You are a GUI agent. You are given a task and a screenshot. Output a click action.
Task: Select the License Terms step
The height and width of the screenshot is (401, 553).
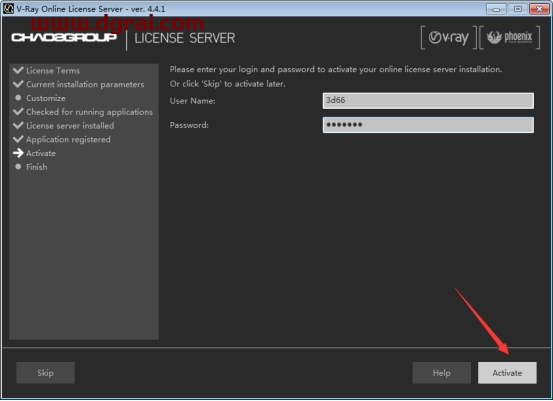53,71
